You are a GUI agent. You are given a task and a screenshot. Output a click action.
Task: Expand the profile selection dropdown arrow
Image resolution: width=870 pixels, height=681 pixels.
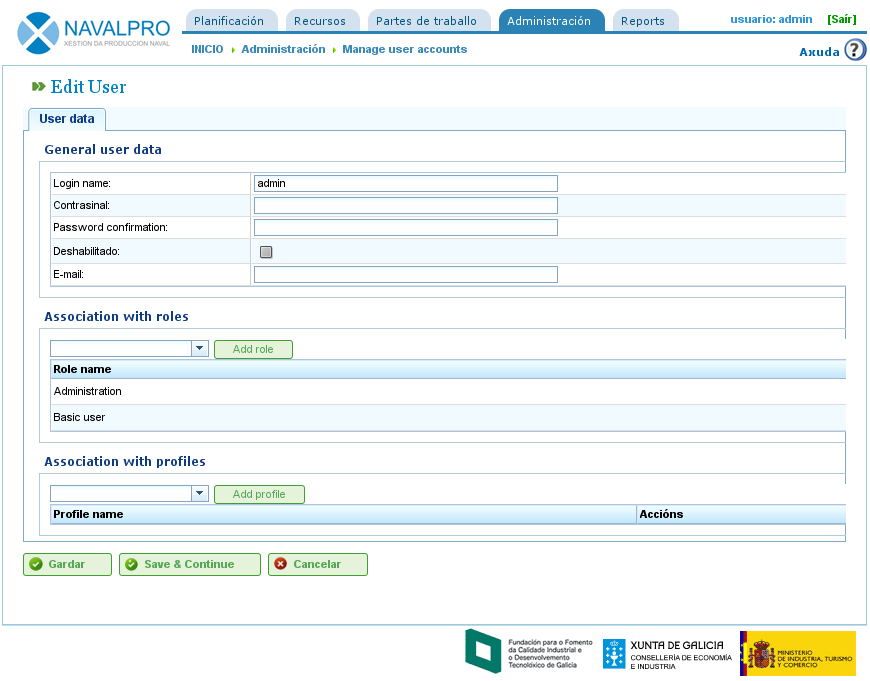point(200,494)
